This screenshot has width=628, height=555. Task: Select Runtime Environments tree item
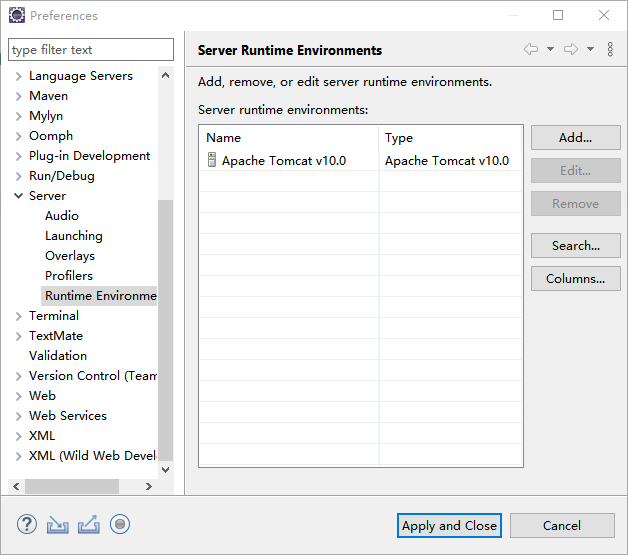(99, 296)
